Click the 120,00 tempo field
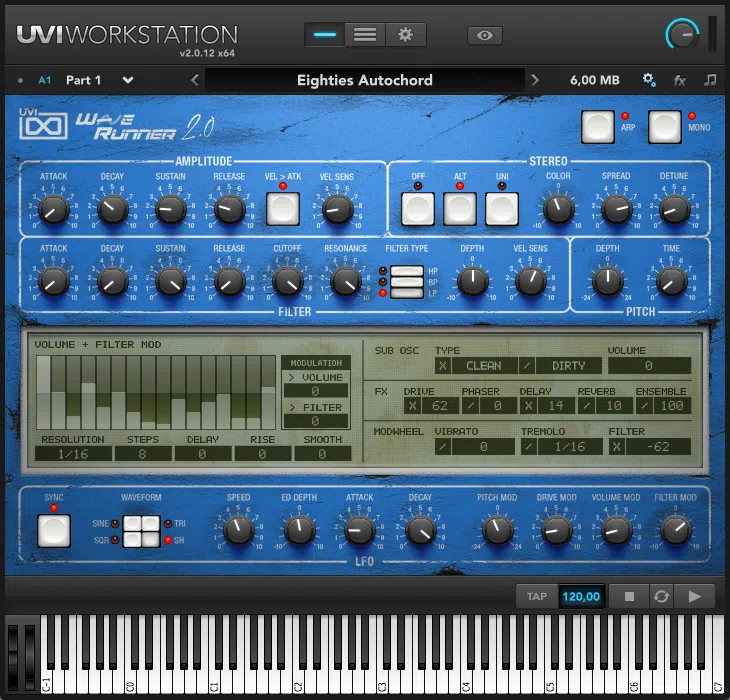Screen dimensions: 730x700 tap(580, 597)
